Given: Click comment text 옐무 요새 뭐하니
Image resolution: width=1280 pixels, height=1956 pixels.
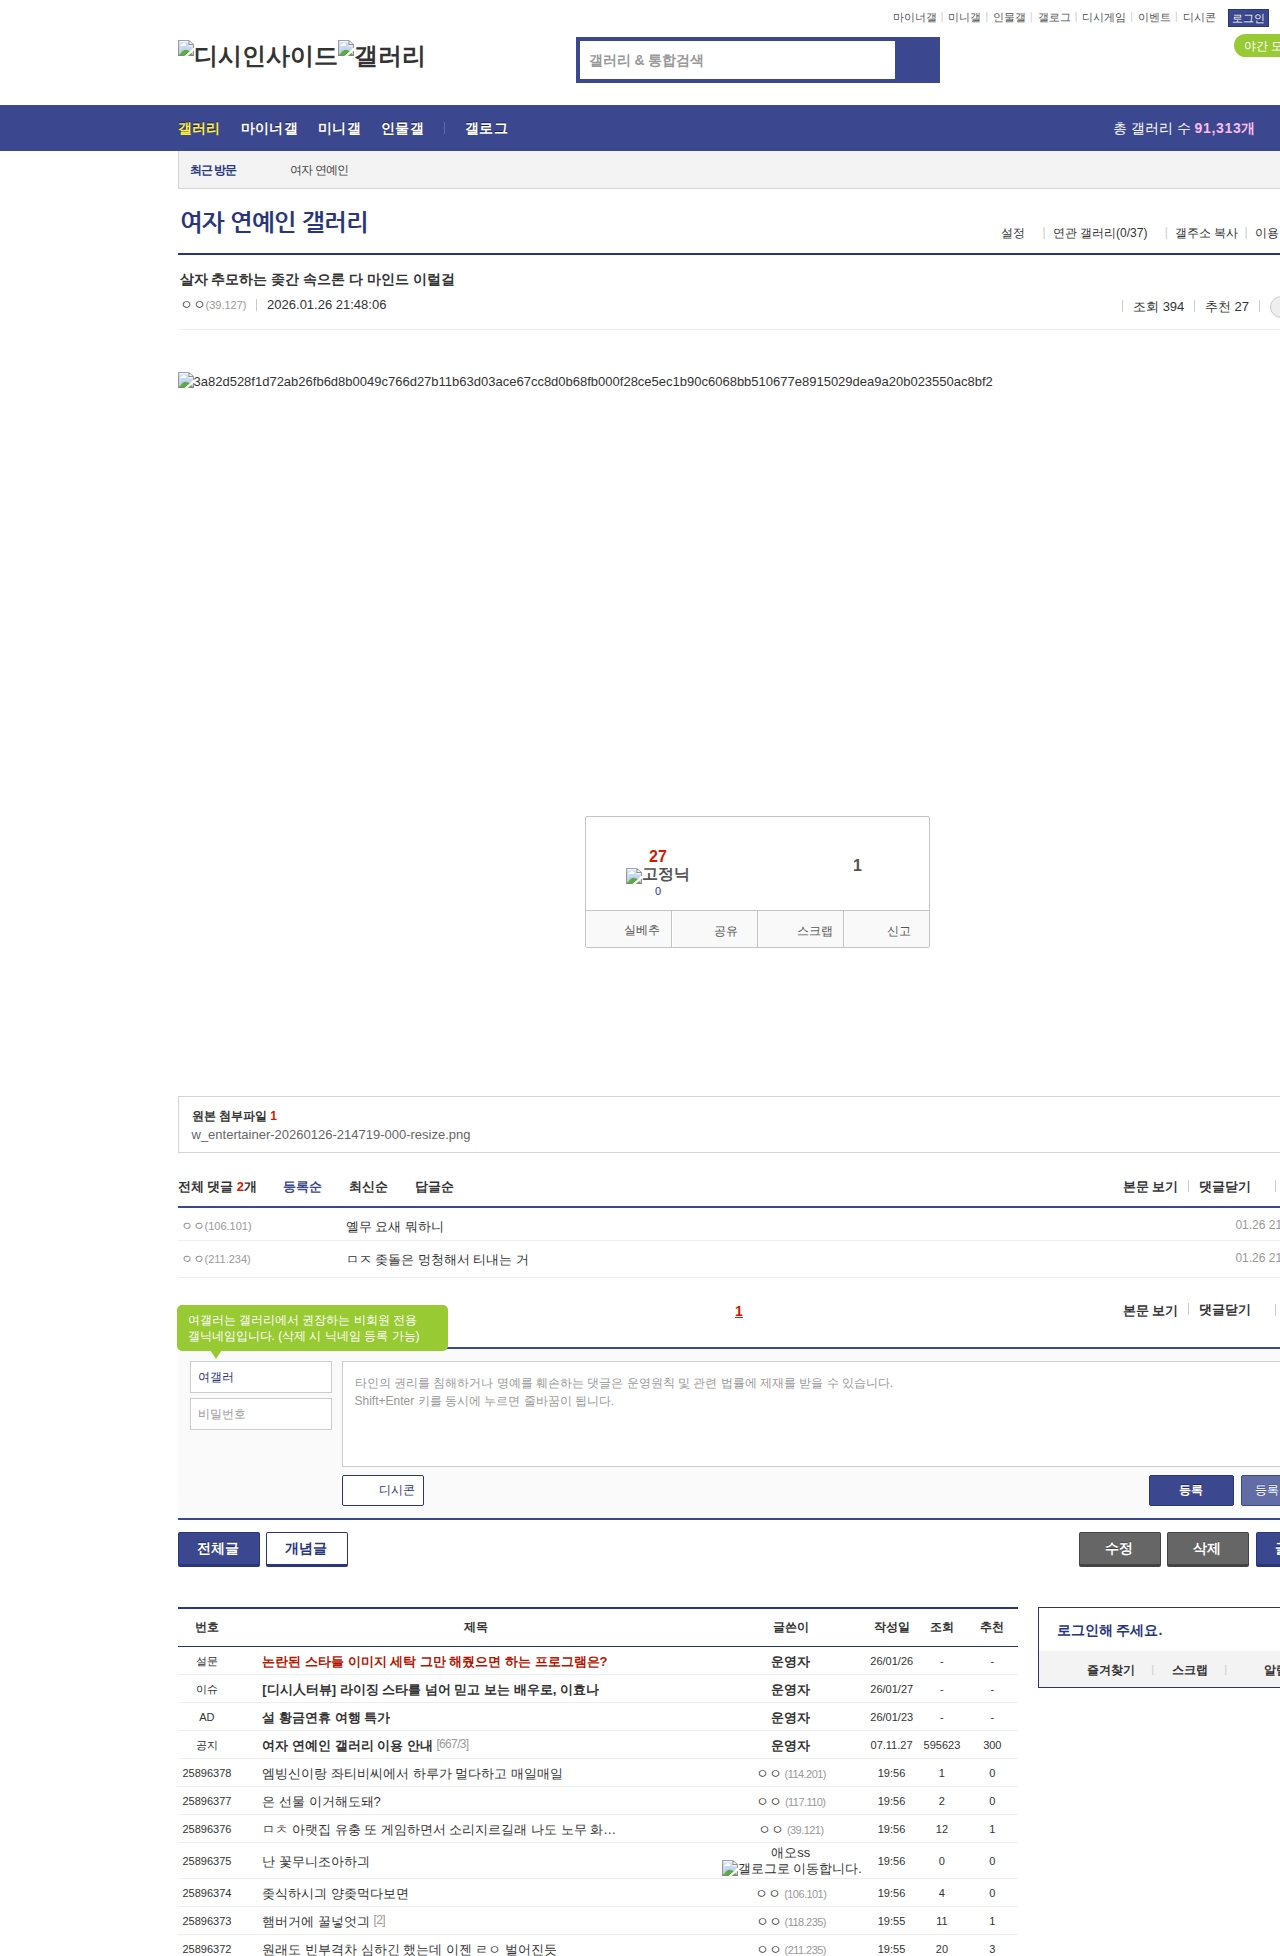Looking at the screenshot, I should click(x=395, y=1226).
